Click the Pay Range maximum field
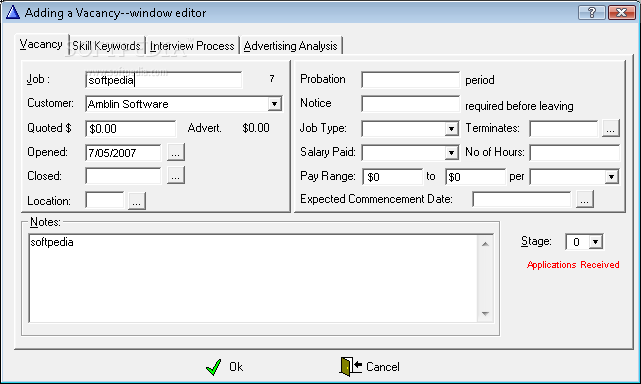641x384 pixels. 475,177
